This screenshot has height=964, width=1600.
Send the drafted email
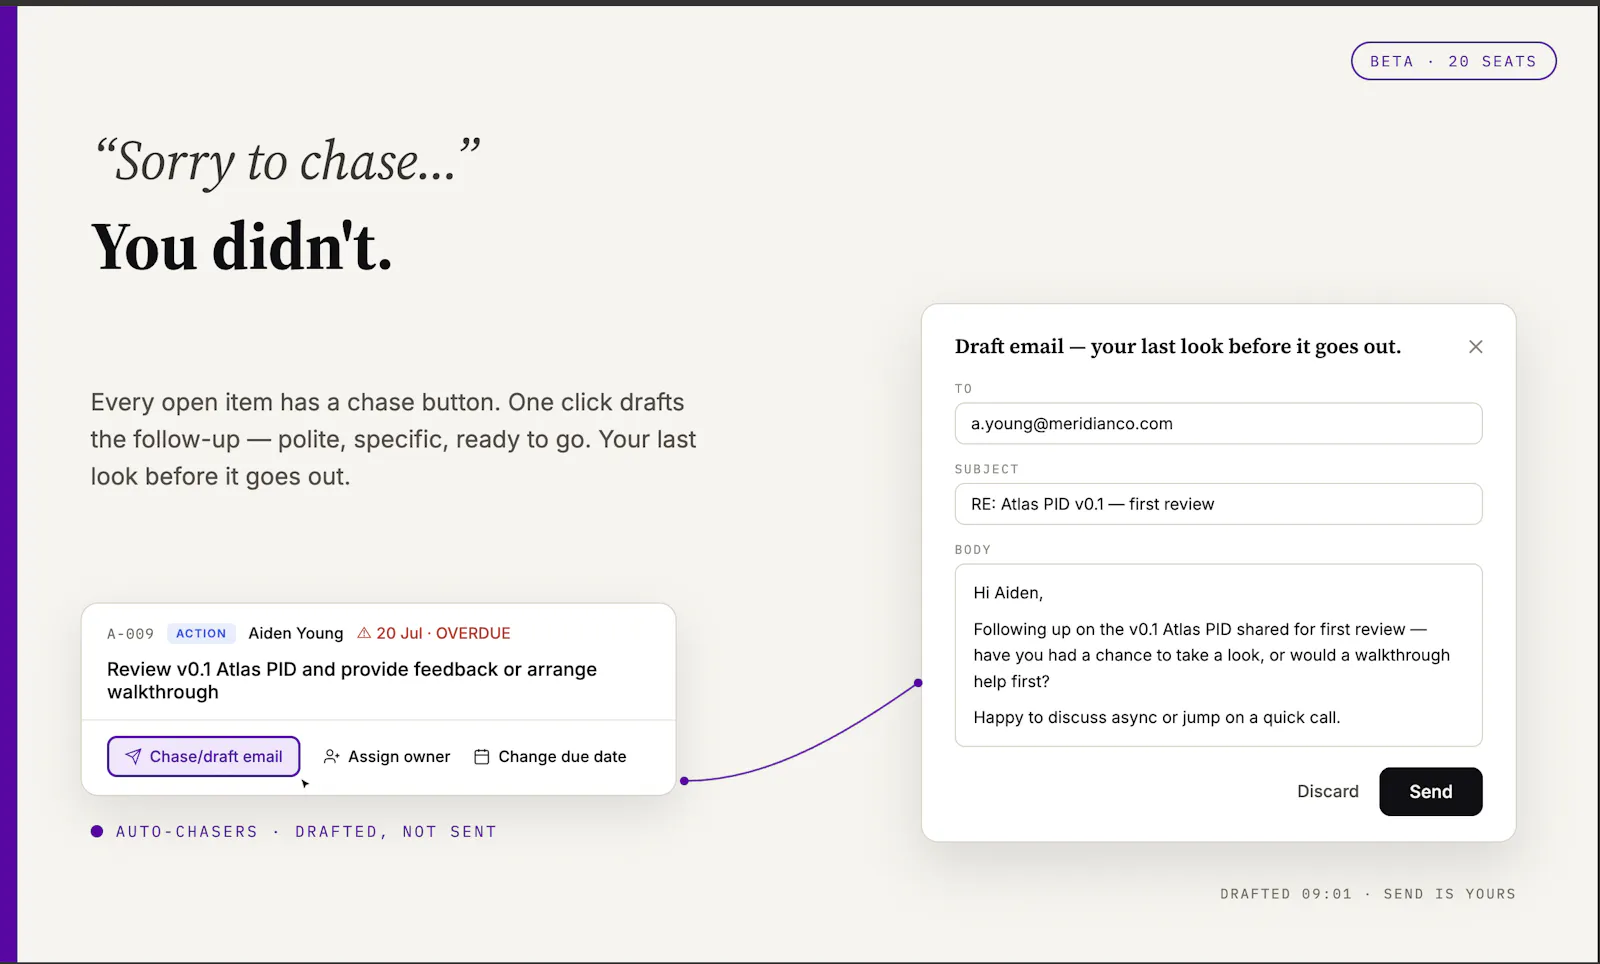[x=1430, y=792]
